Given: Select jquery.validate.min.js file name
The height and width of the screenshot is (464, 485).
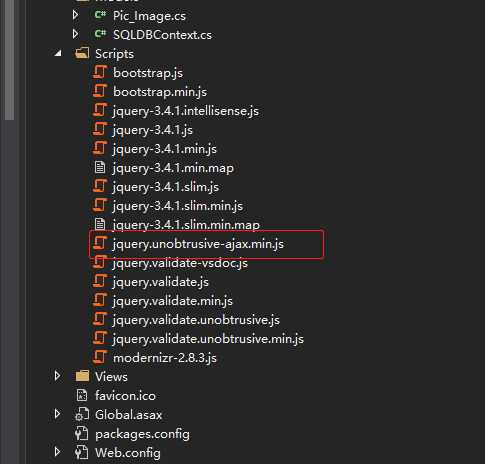Looking at the screenshot, I should [173, 301].
